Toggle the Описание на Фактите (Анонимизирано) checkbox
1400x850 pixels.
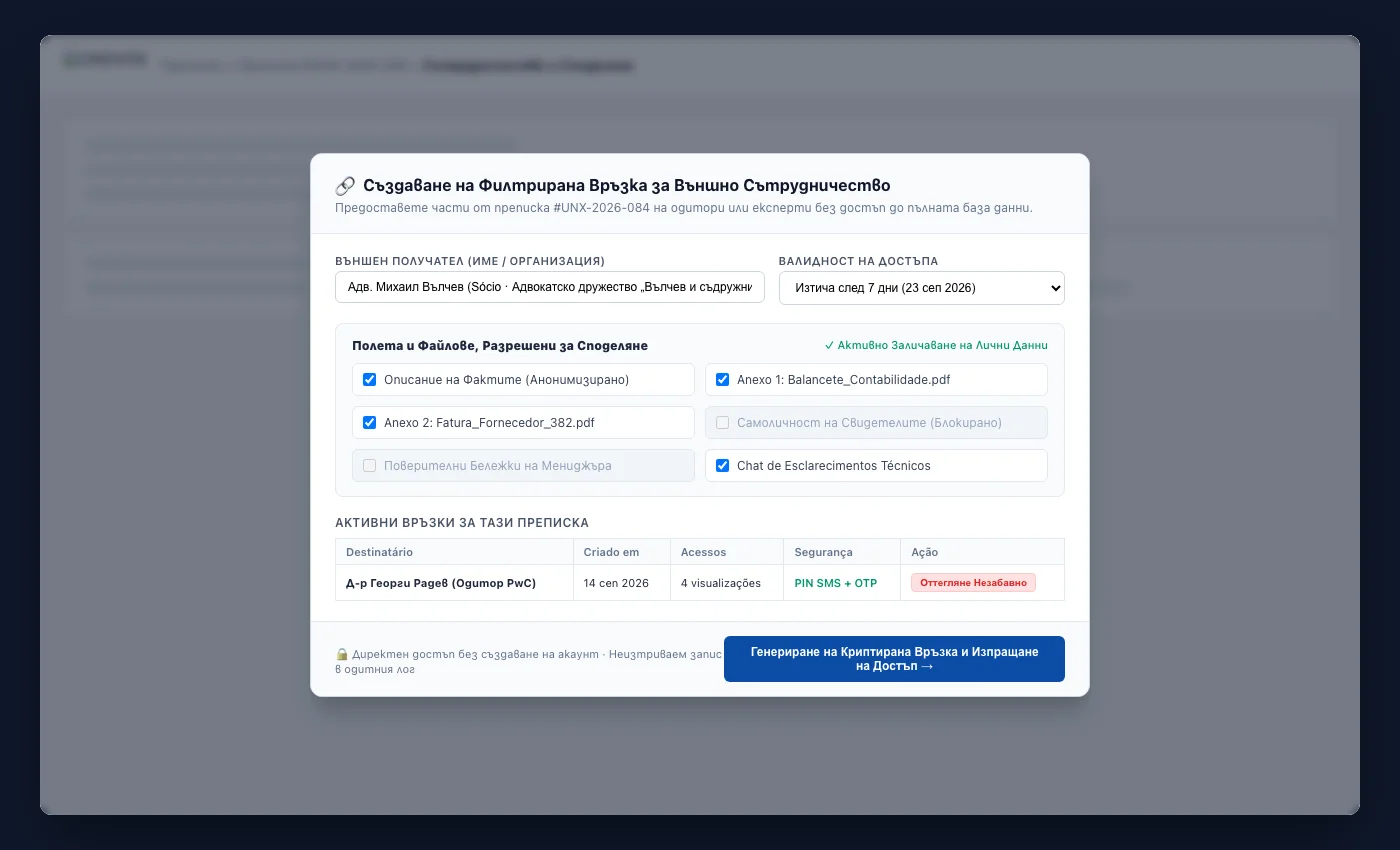(369, 380)
